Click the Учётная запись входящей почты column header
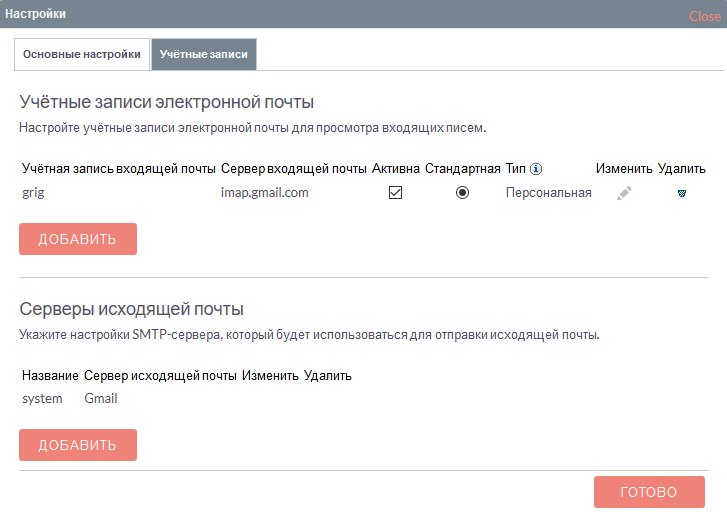Image resolution: width=727 pixels, height=512 pixels. [x=119, y=169]
